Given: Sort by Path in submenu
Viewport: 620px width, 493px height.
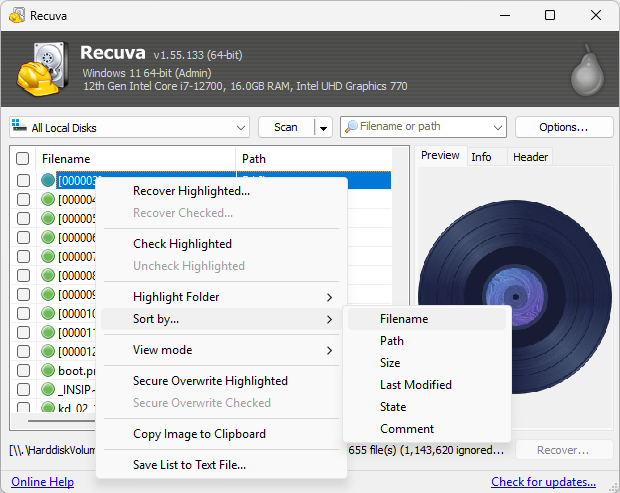Looking at the screenshot, I should pos(427,341).
